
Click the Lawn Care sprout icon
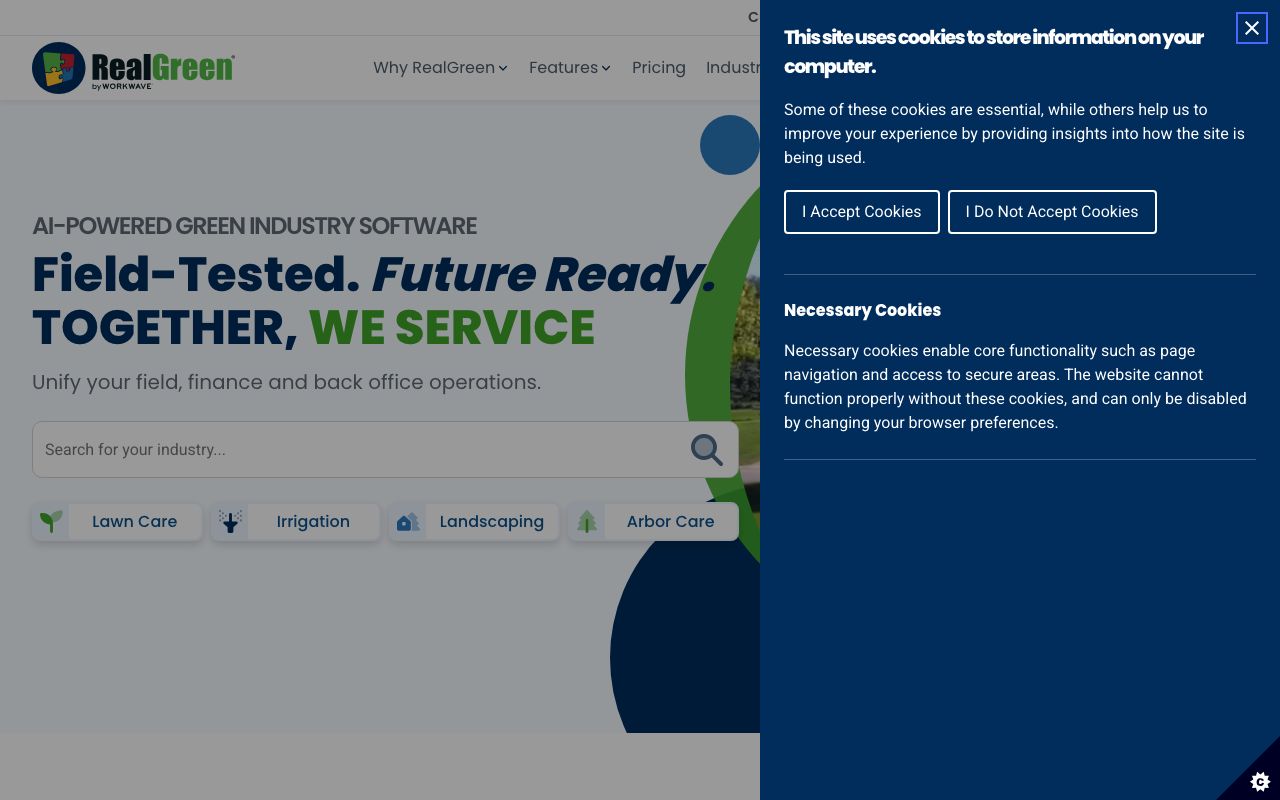click(x=51, y=521)
